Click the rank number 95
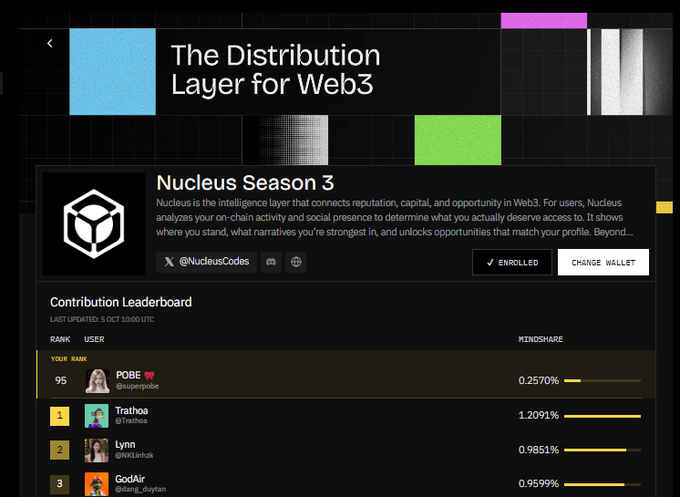The image size is (680, 497). pos(61,381)
